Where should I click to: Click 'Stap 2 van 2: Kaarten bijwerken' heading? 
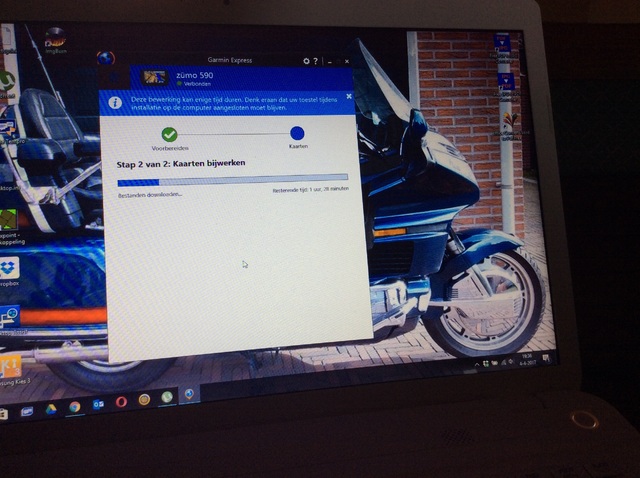(x=181, y=164)
